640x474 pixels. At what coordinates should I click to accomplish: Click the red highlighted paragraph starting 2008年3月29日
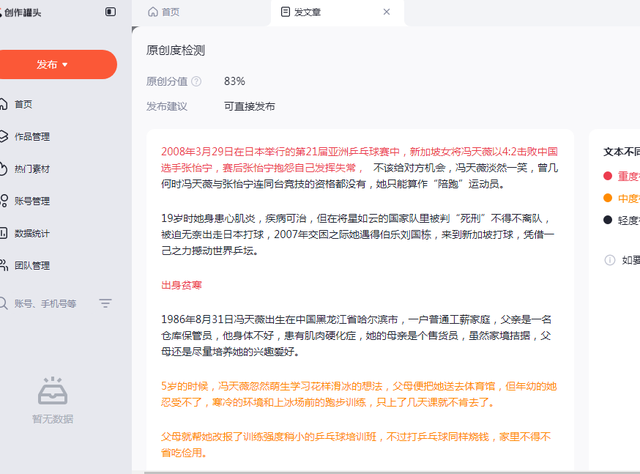pos(359,160)
